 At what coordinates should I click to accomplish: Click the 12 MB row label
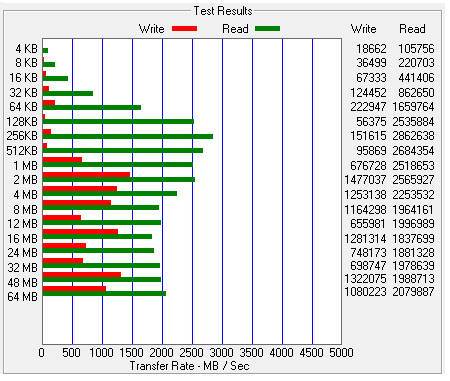[23, 223]
